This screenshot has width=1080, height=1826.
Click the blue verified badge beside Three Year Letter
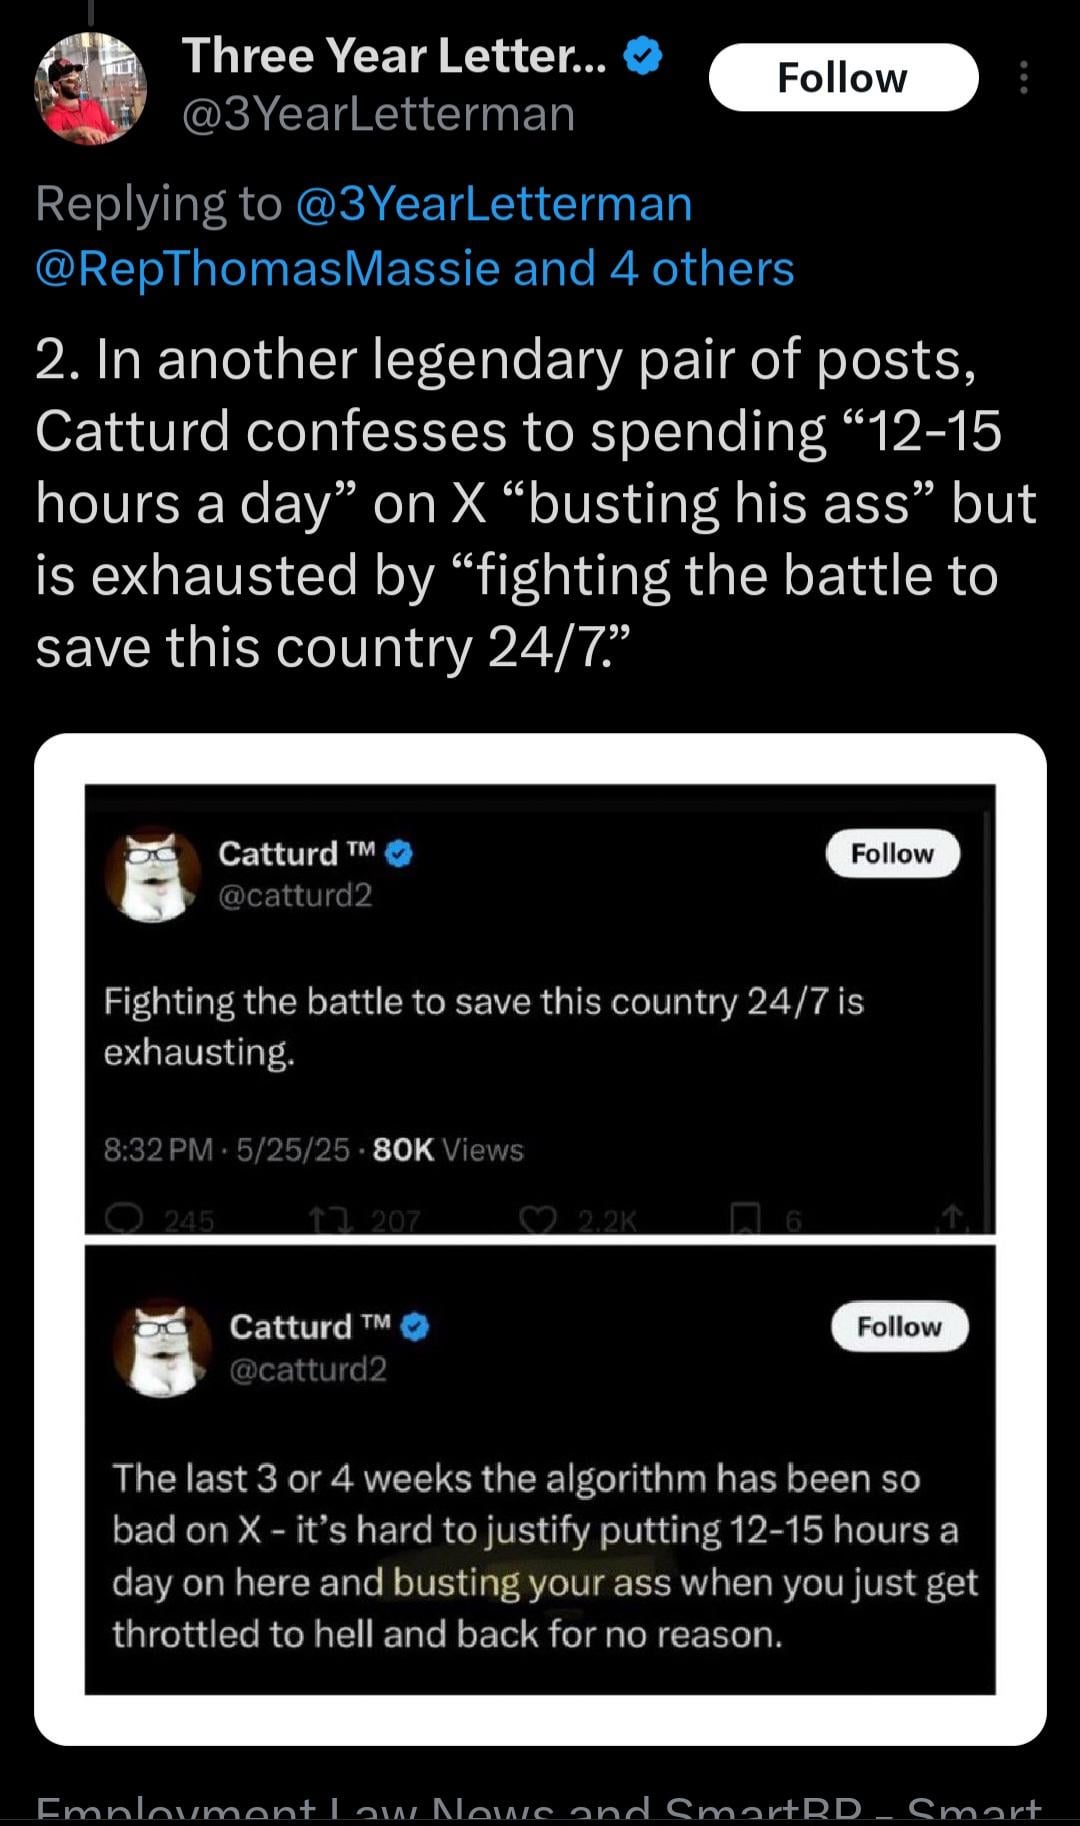pyautogui.click(x=643, y=57)
